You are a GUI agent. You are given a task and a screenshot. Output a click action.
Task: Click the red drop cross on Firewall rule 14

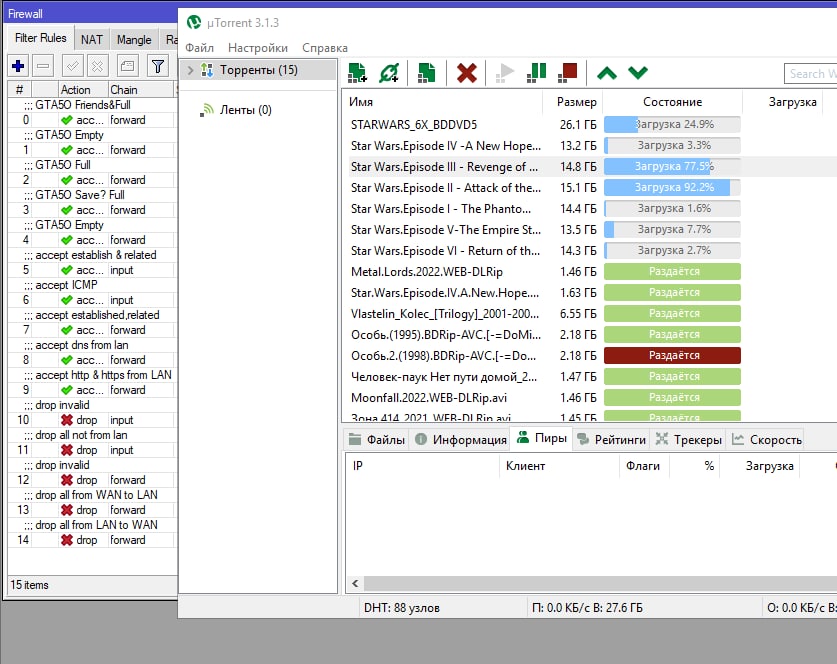pos(67,540)
